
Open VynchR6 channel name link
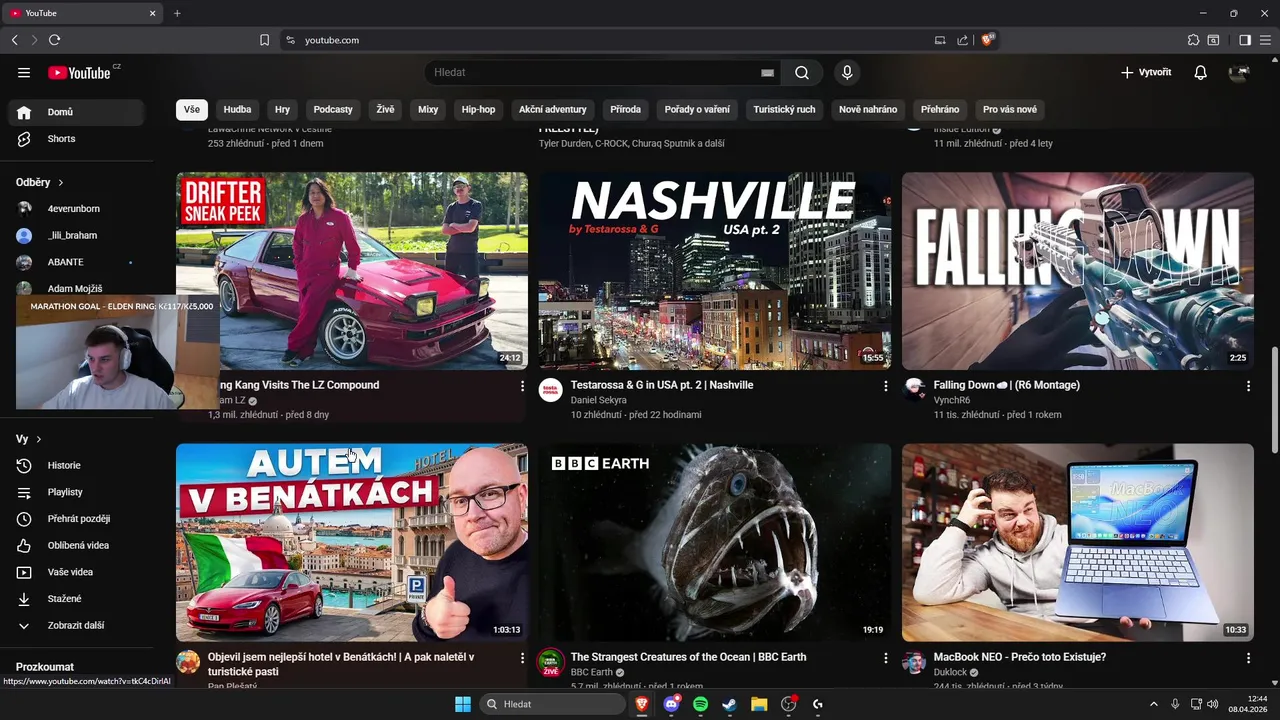(952, 400)
